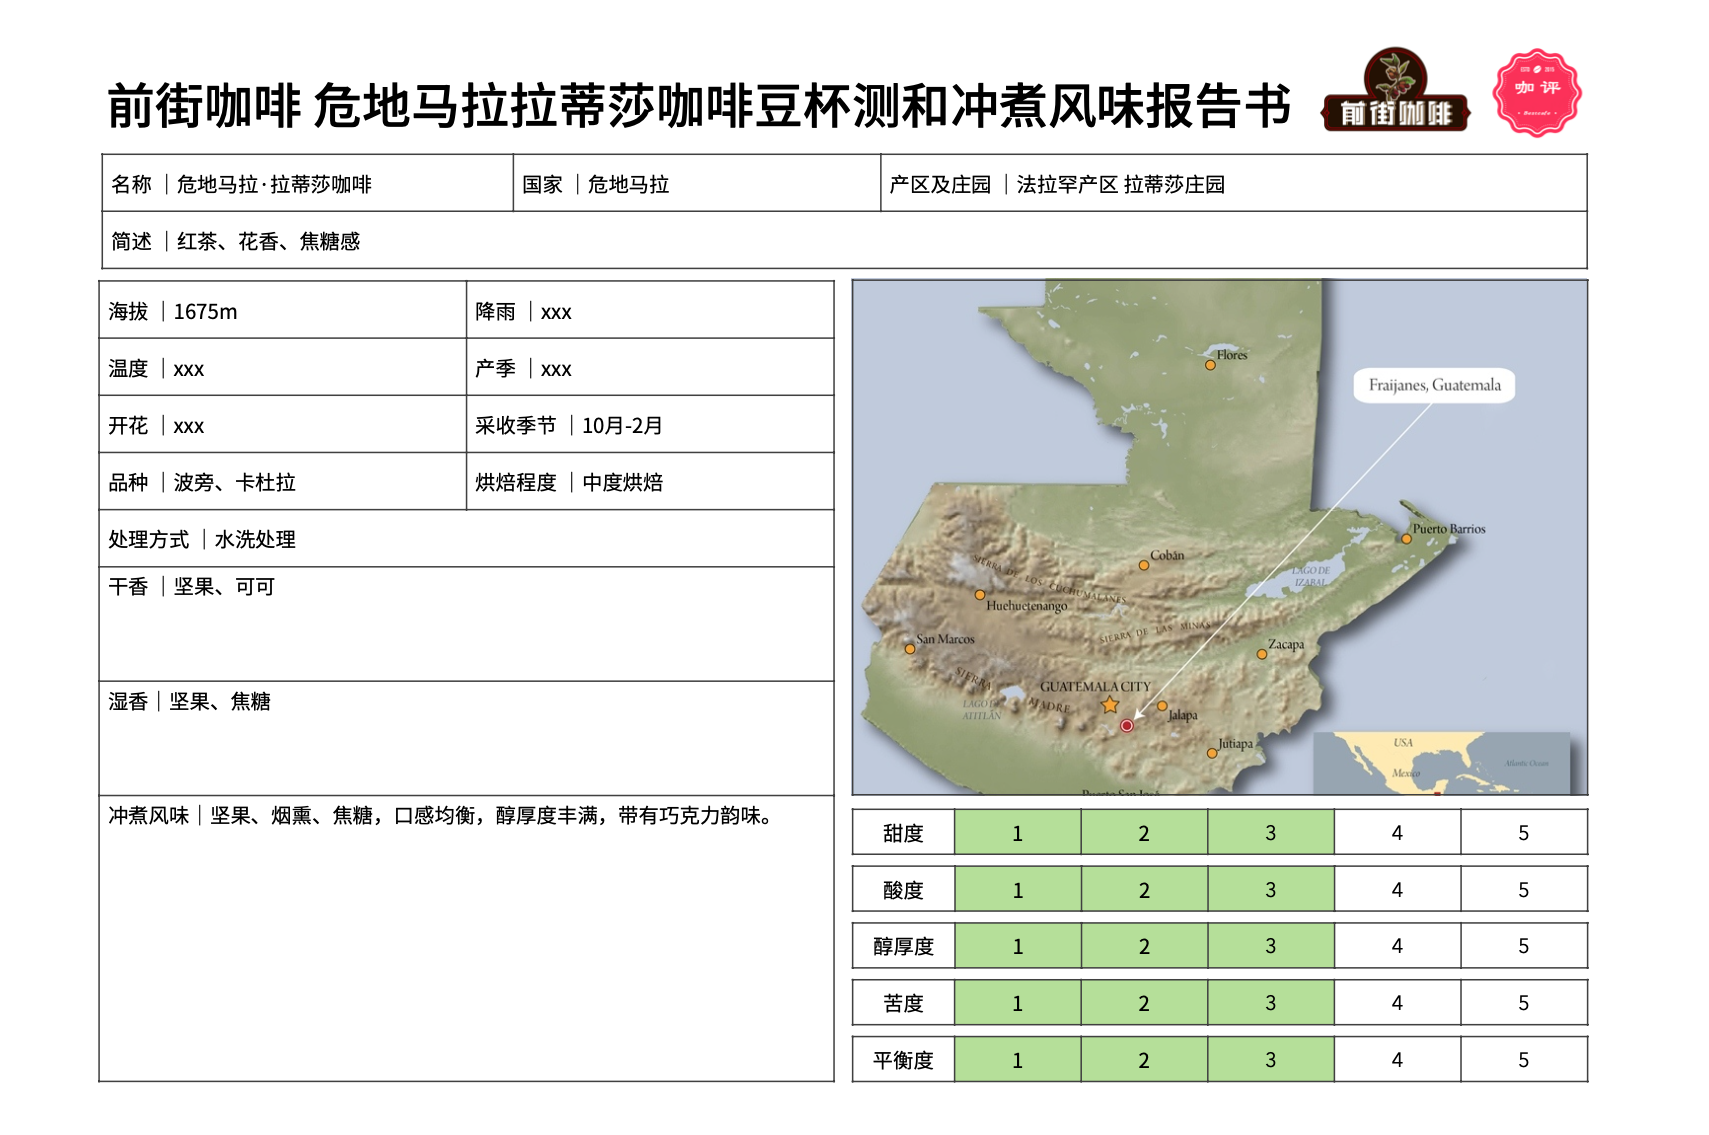Click the report title heading text

click(x=699, y=106)
